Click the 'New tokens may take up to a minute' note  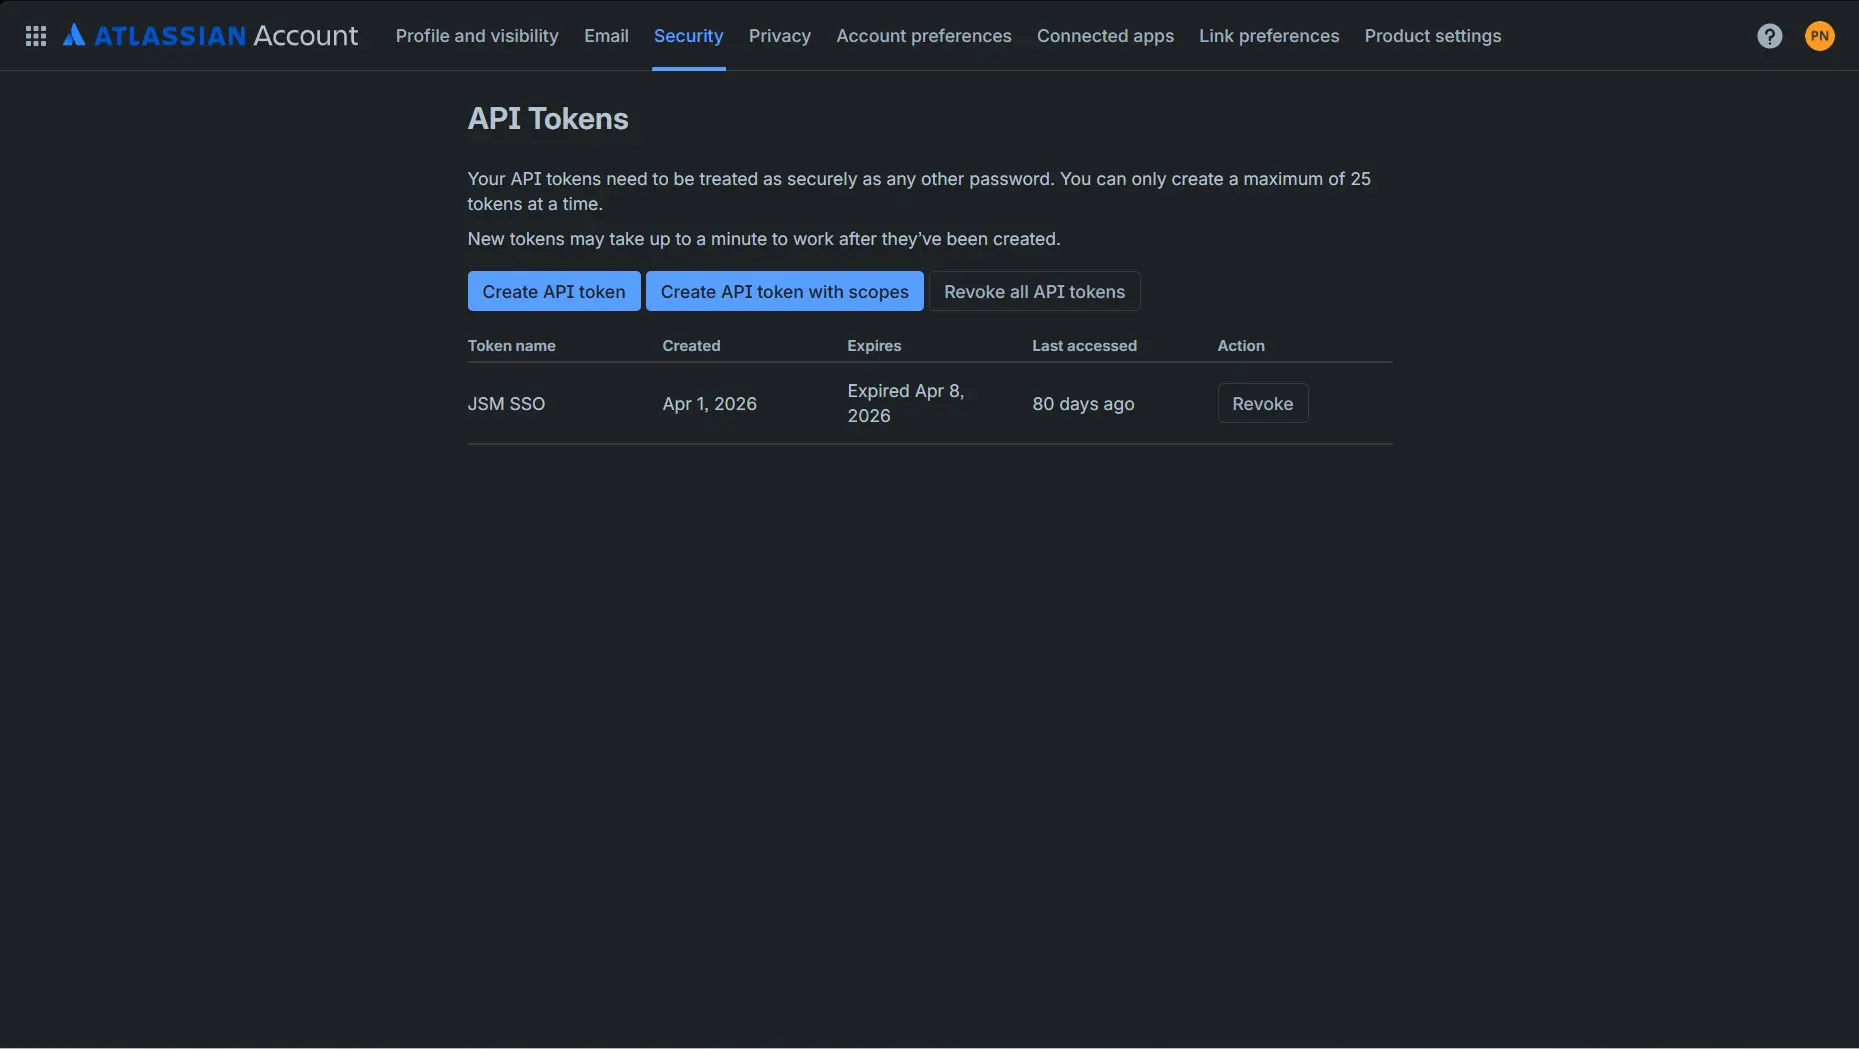764,239
